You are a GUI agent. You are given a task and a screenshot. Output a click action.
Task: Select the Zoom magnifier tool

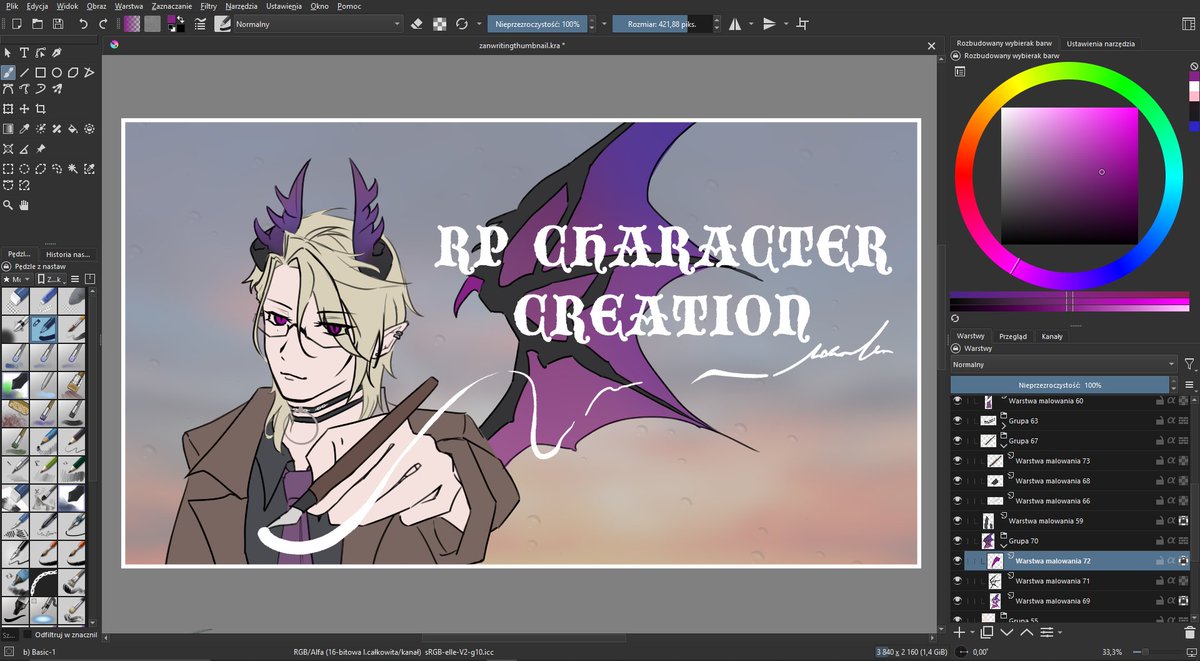tap(8, 205)
